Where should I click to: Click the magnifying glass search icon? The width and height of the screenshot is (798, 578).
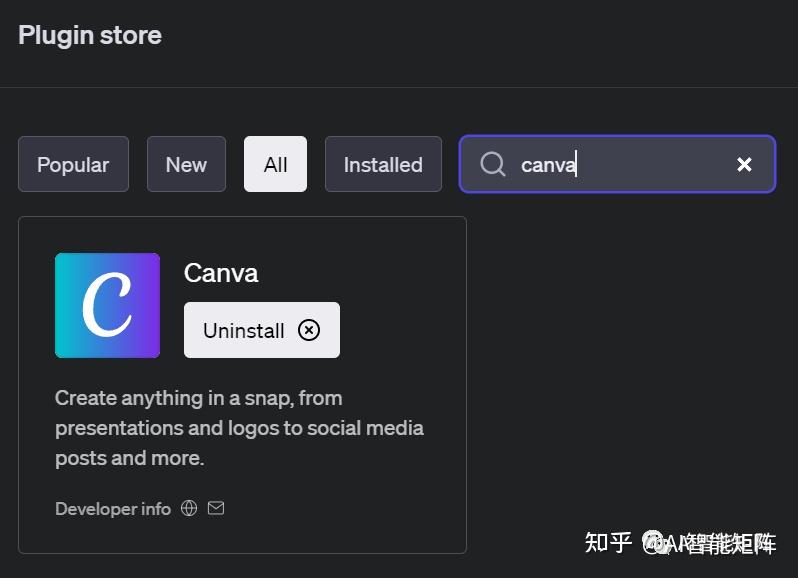coord(493,164)
